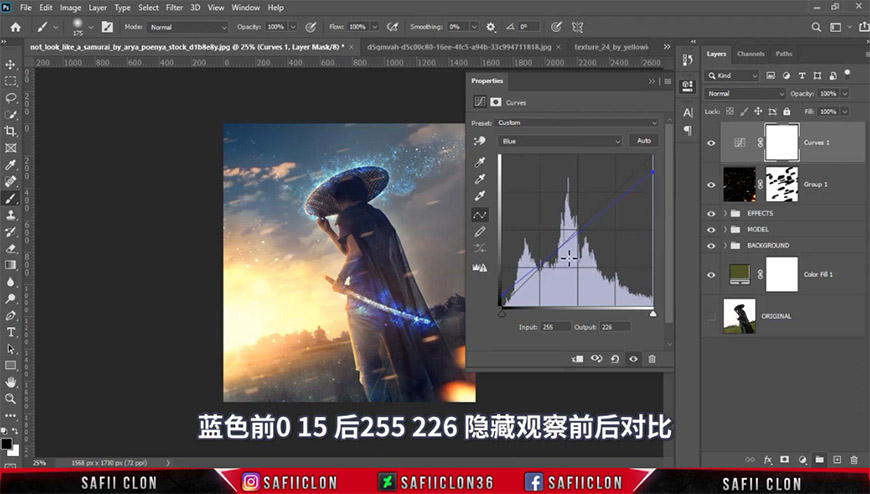870x494 pixels.
Task: Open the layer Opacity dropdown arrow
Action: click(845, 94)
